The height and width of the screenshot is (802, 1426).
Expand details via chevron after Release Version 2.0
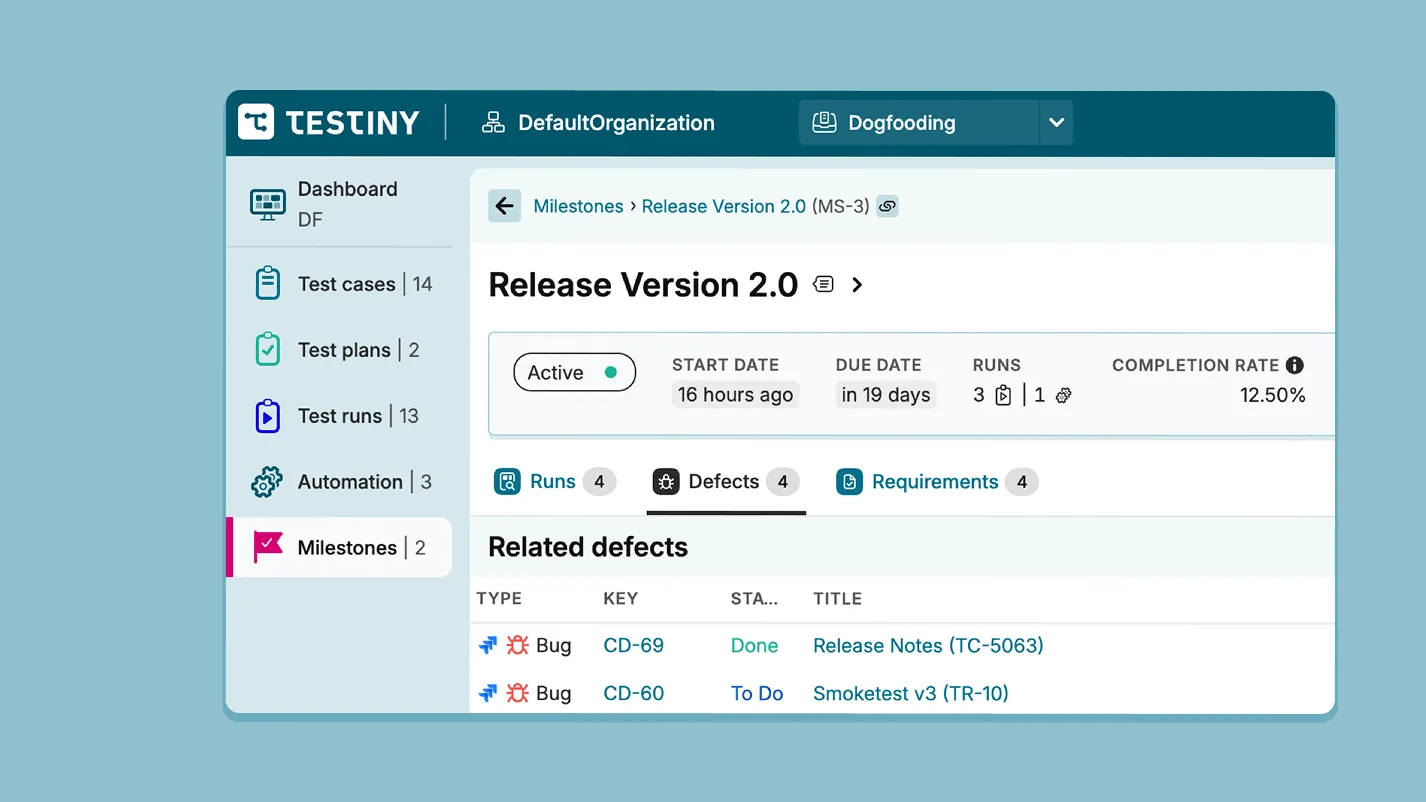click(x=857, y=284)
